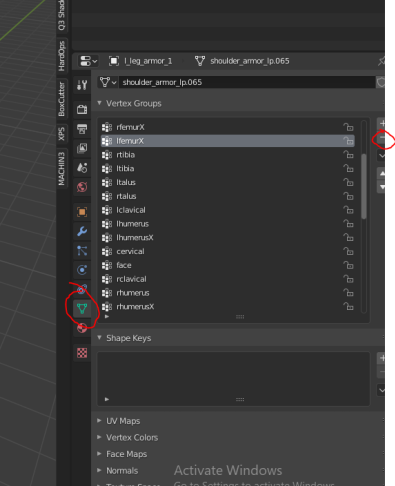Toggle the lock on ltibia group
Viewport: 395px width, 486px height.
coord(348,169)
